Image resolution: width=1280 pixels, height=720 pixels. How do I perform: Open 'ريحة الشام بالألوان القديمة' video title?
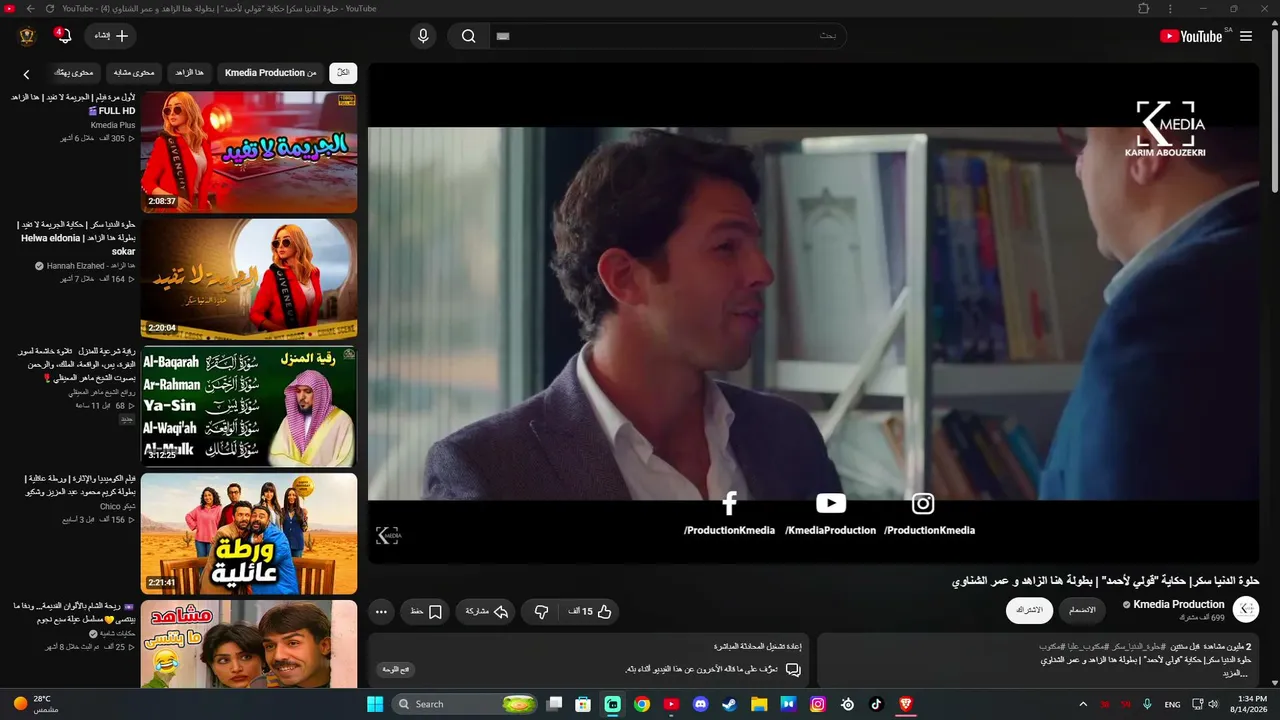[74, 613]
